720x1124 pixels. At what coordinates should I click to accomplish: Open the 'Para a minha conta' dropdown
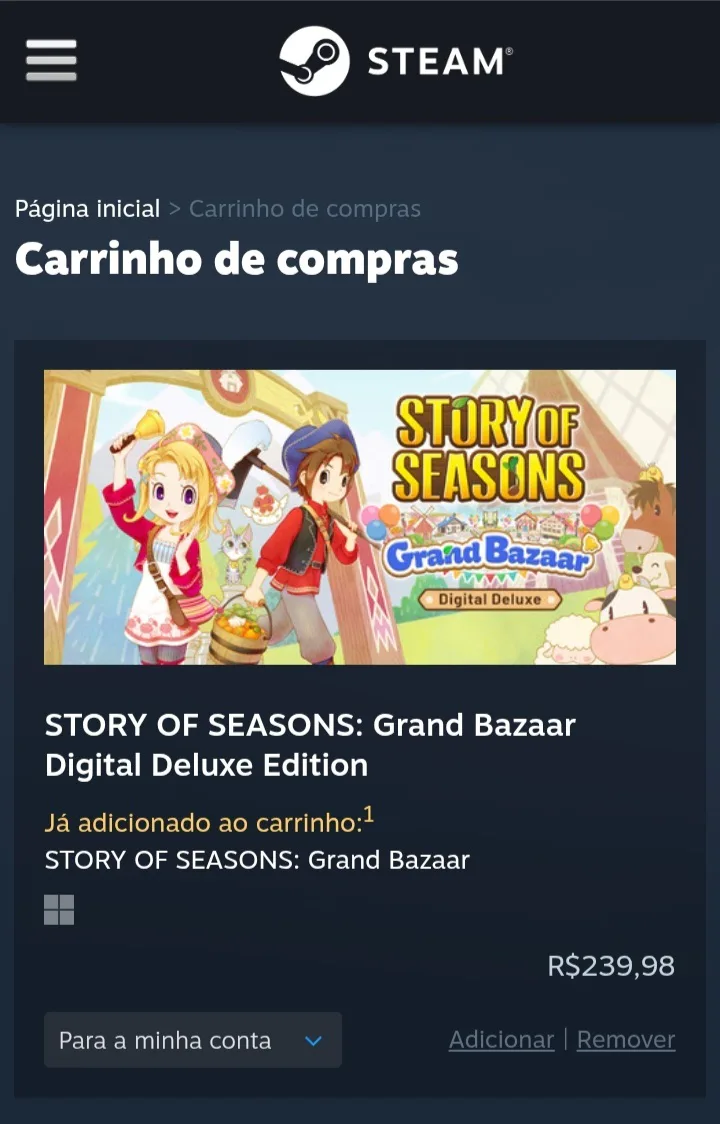[193, 1039]
